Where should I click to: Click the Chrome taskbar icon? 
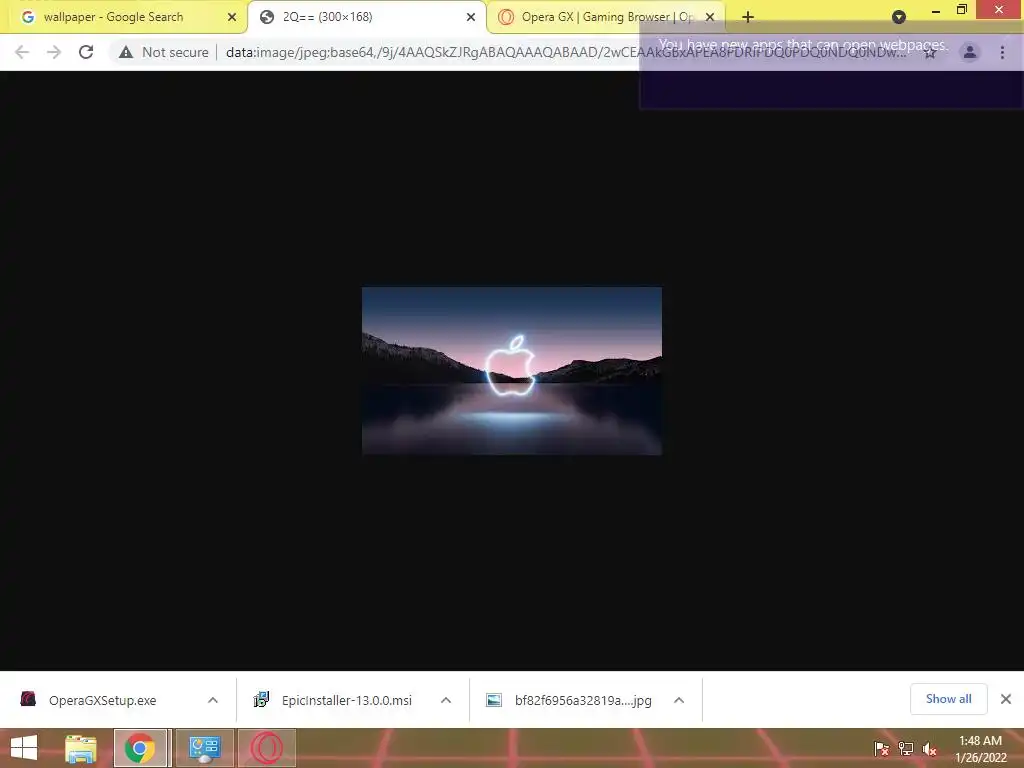[140, 748]
